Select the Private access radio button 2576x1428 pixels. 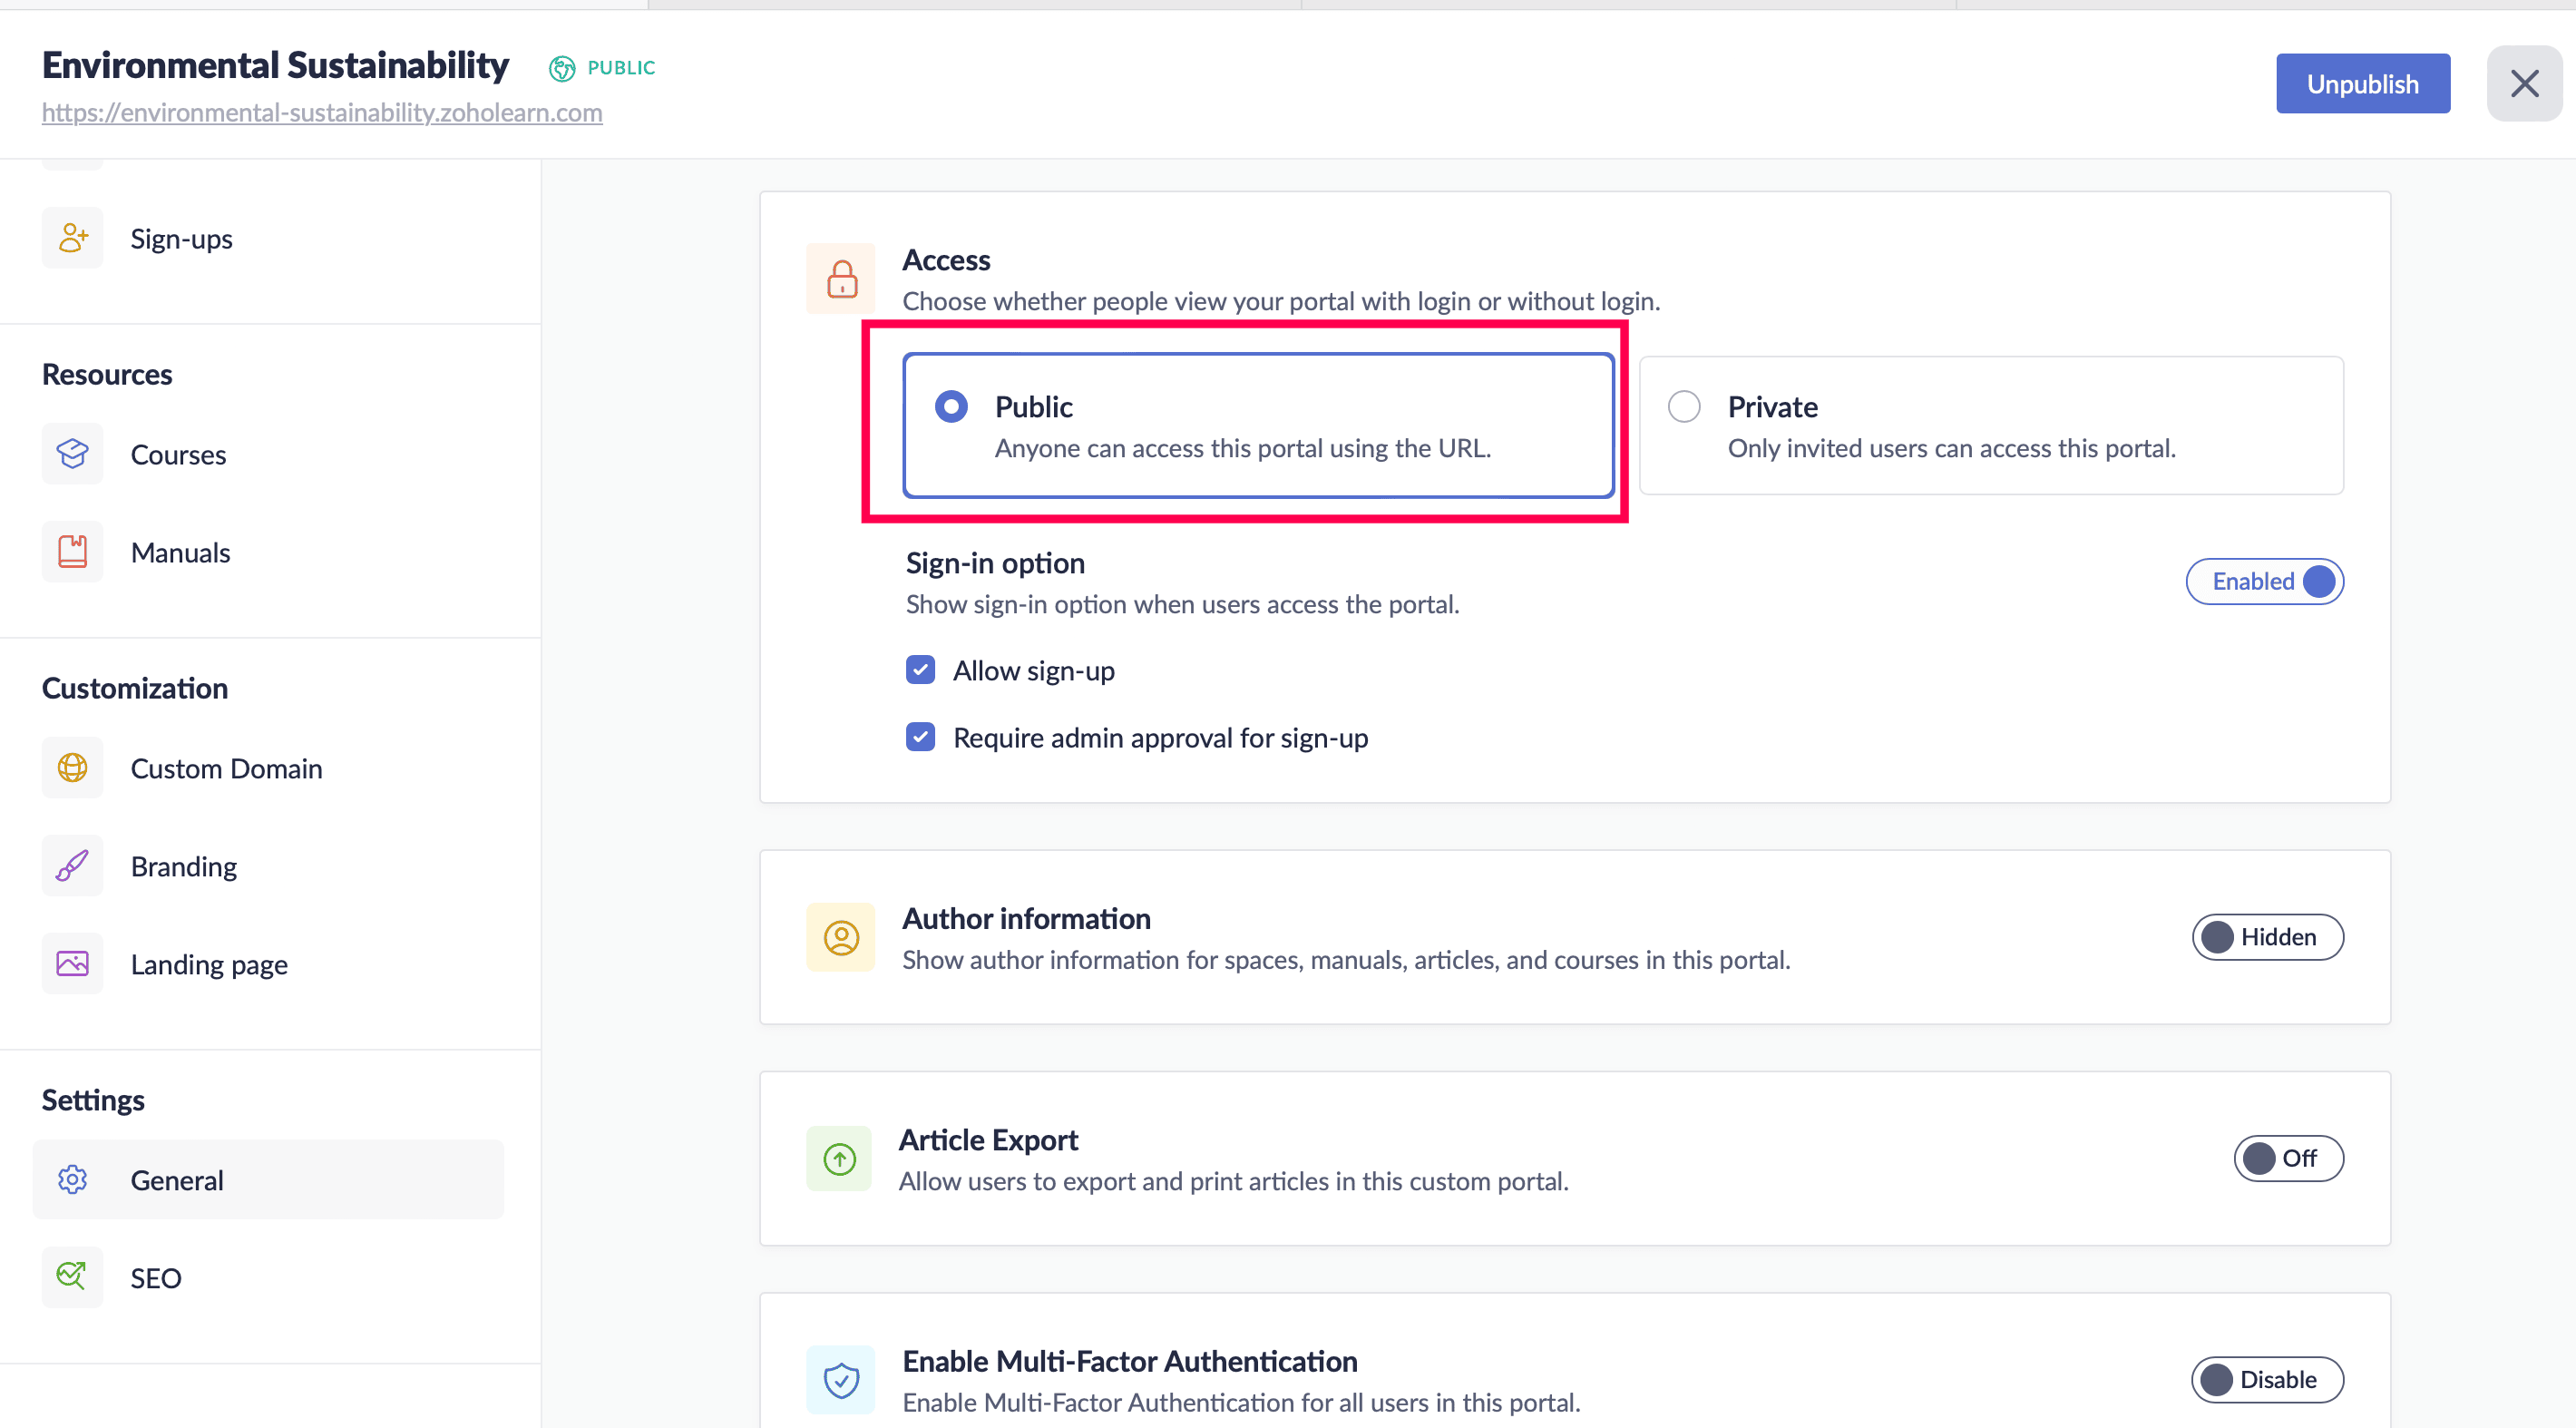click(x=1684, y=407)
